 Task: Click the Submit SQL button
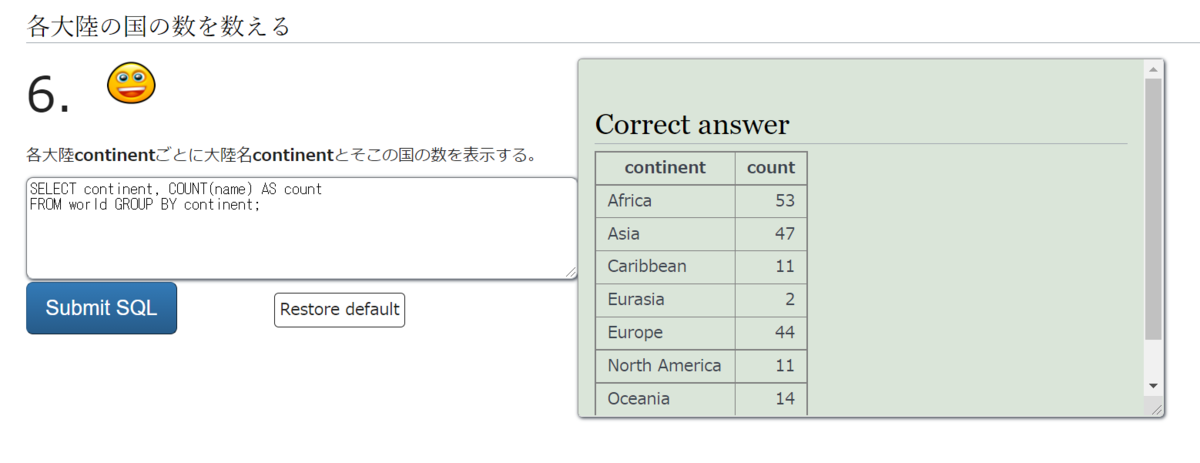click(x=101, y=308)
